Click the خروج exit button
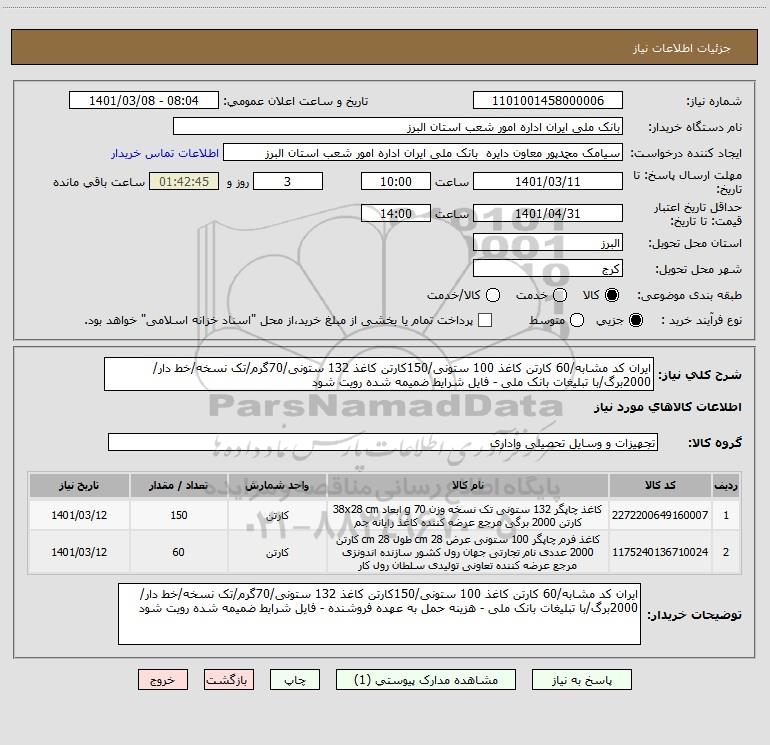The height and width of the screenshot is (745, 770). pyautogui.click(x=163, y=680)
